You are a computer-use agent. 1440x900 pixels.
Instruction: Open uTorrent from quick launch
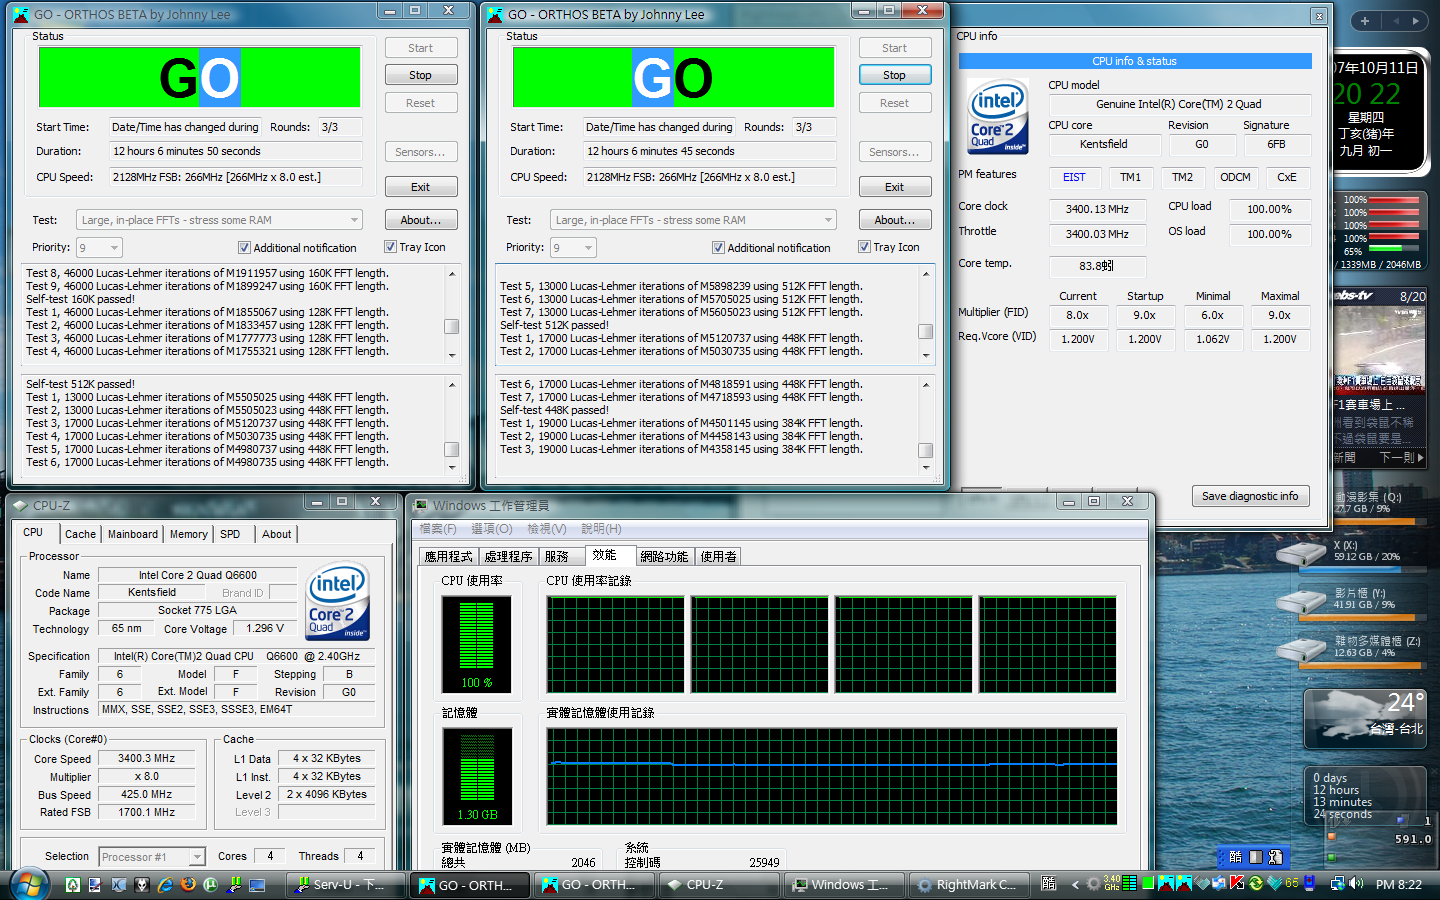pyautogui.click(x=210, y=885)
